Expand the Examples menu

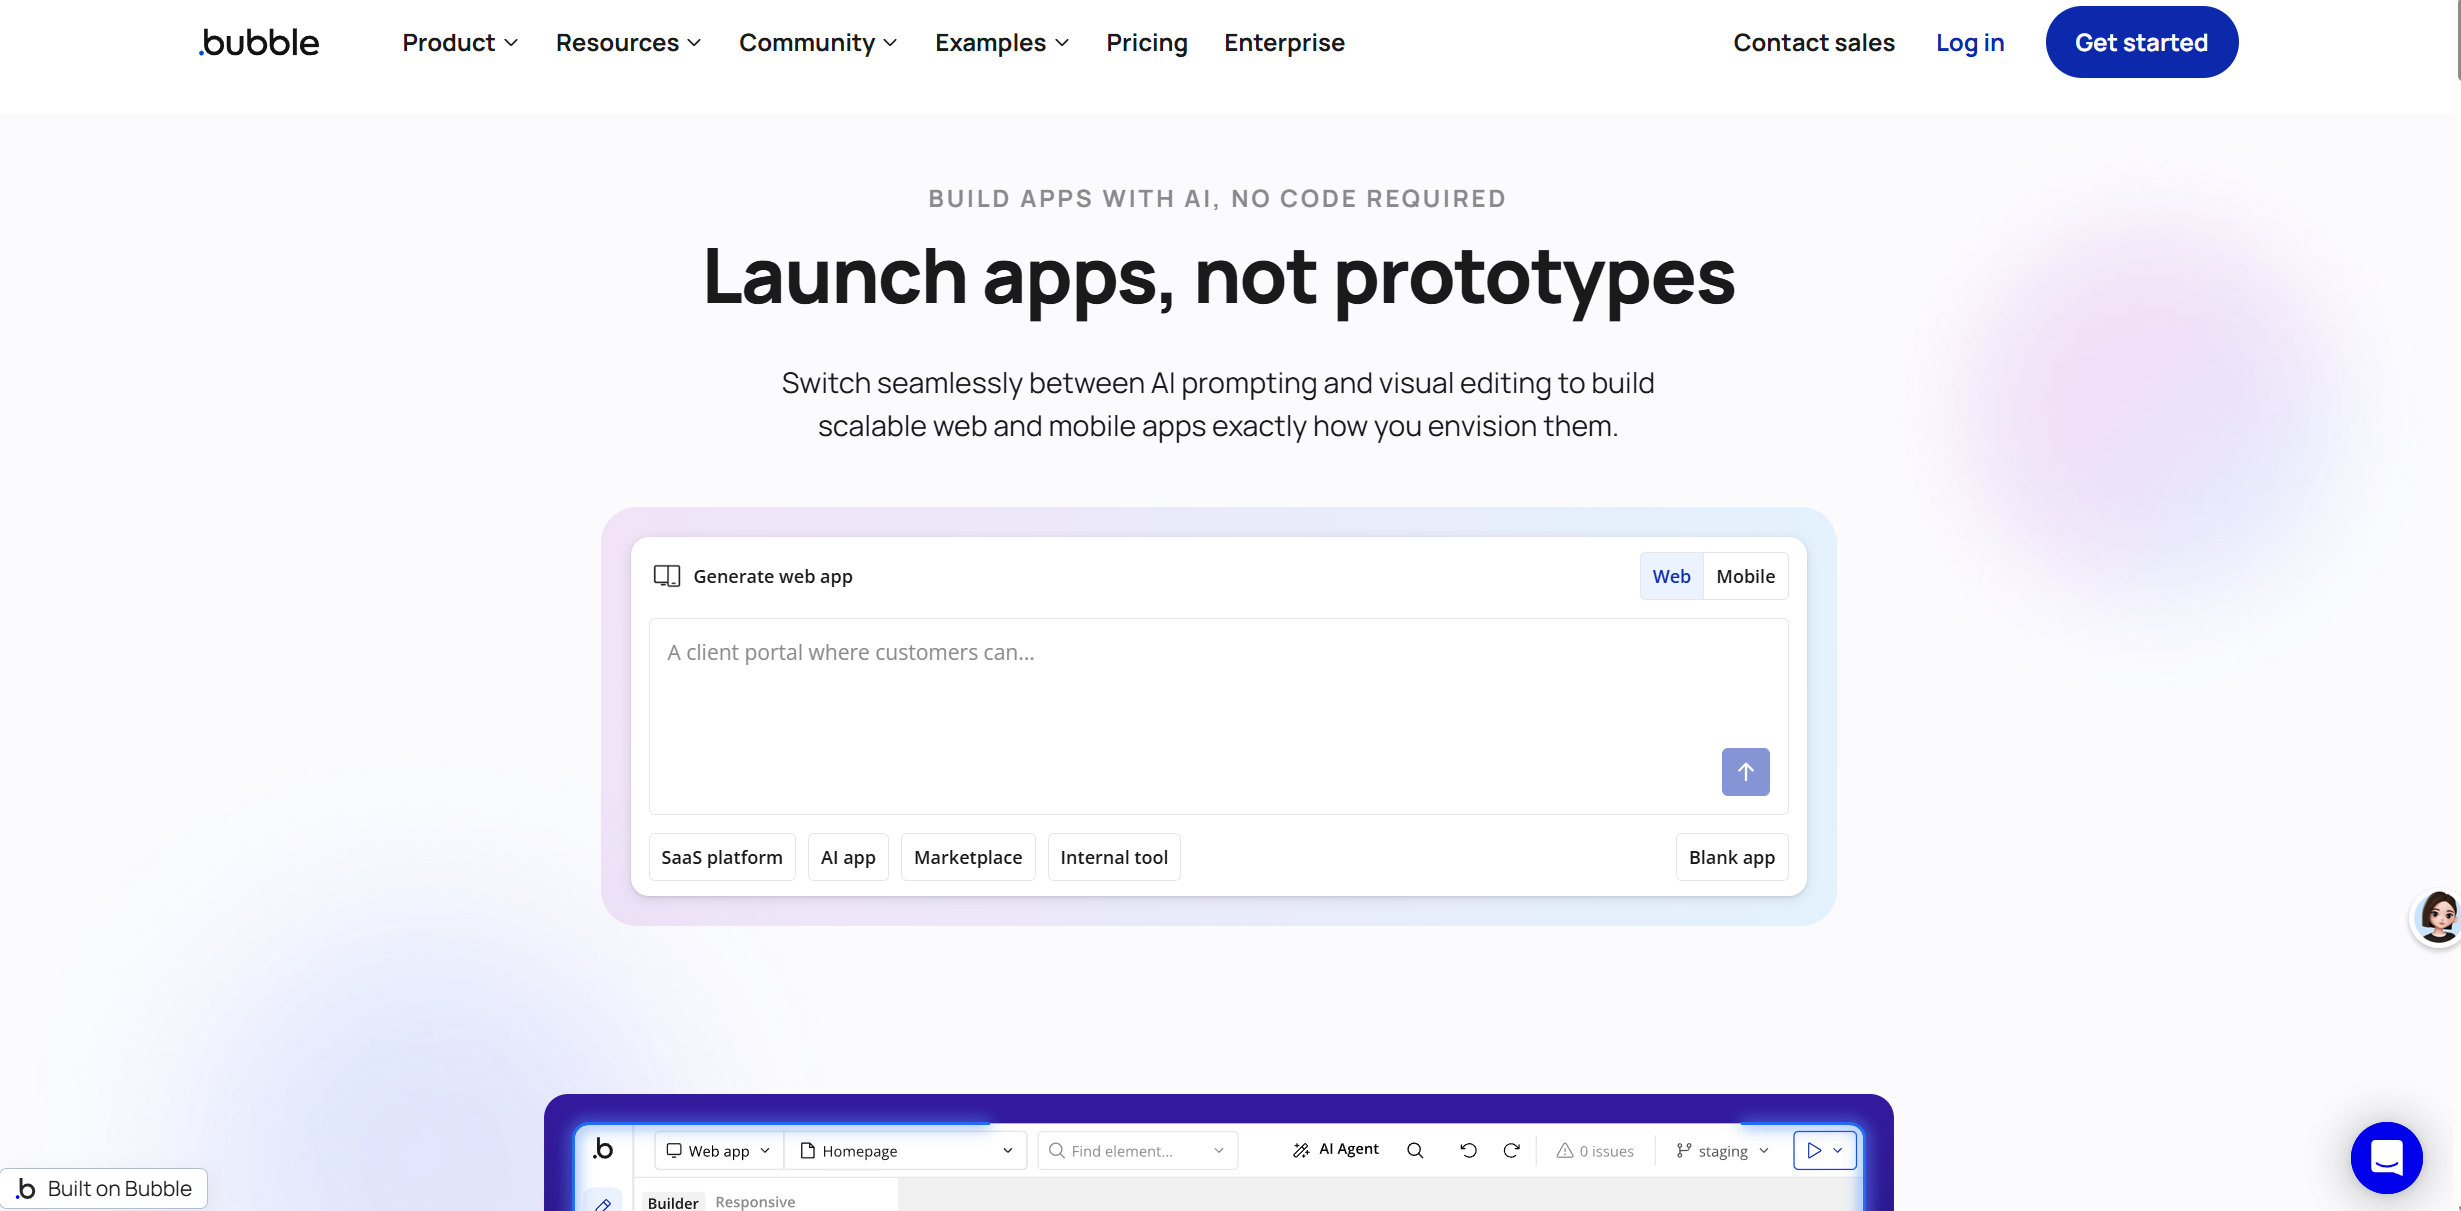[x=1002, y=42]
